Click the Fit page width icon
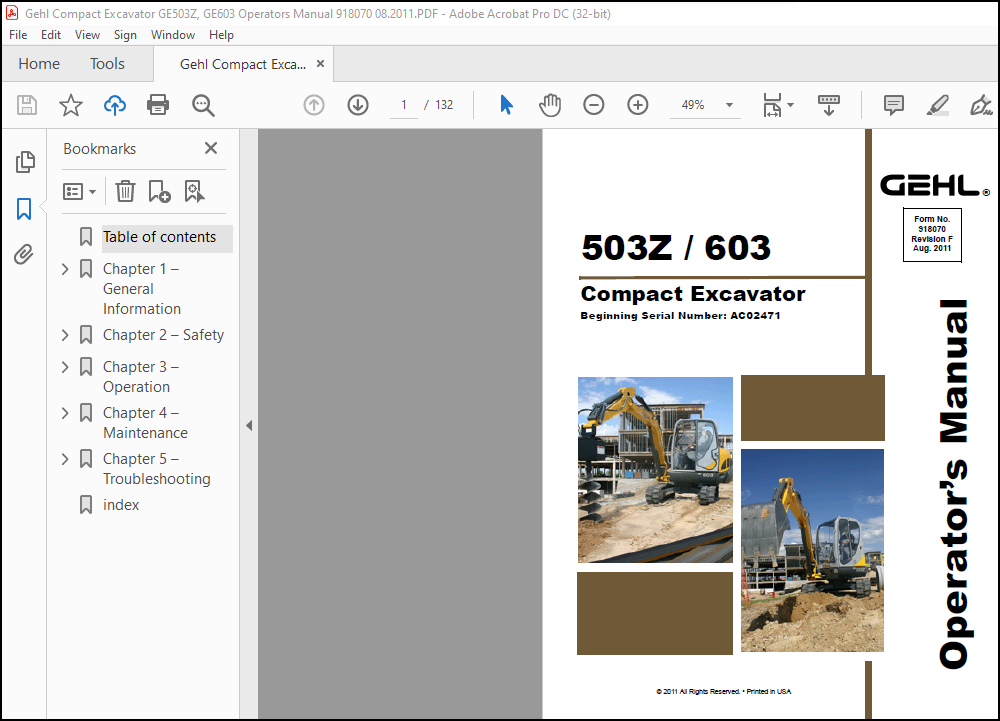Screen dimensions: 1000x721 click(x=772, y=105)
